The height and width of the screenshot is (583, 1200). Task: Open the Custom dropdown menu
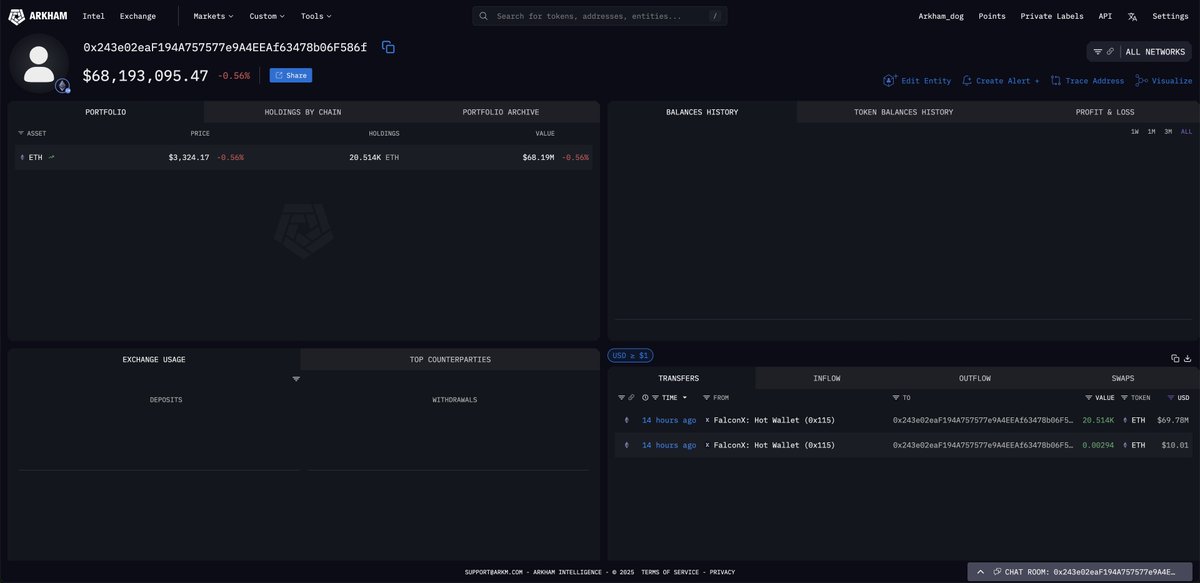click(267, 16)
